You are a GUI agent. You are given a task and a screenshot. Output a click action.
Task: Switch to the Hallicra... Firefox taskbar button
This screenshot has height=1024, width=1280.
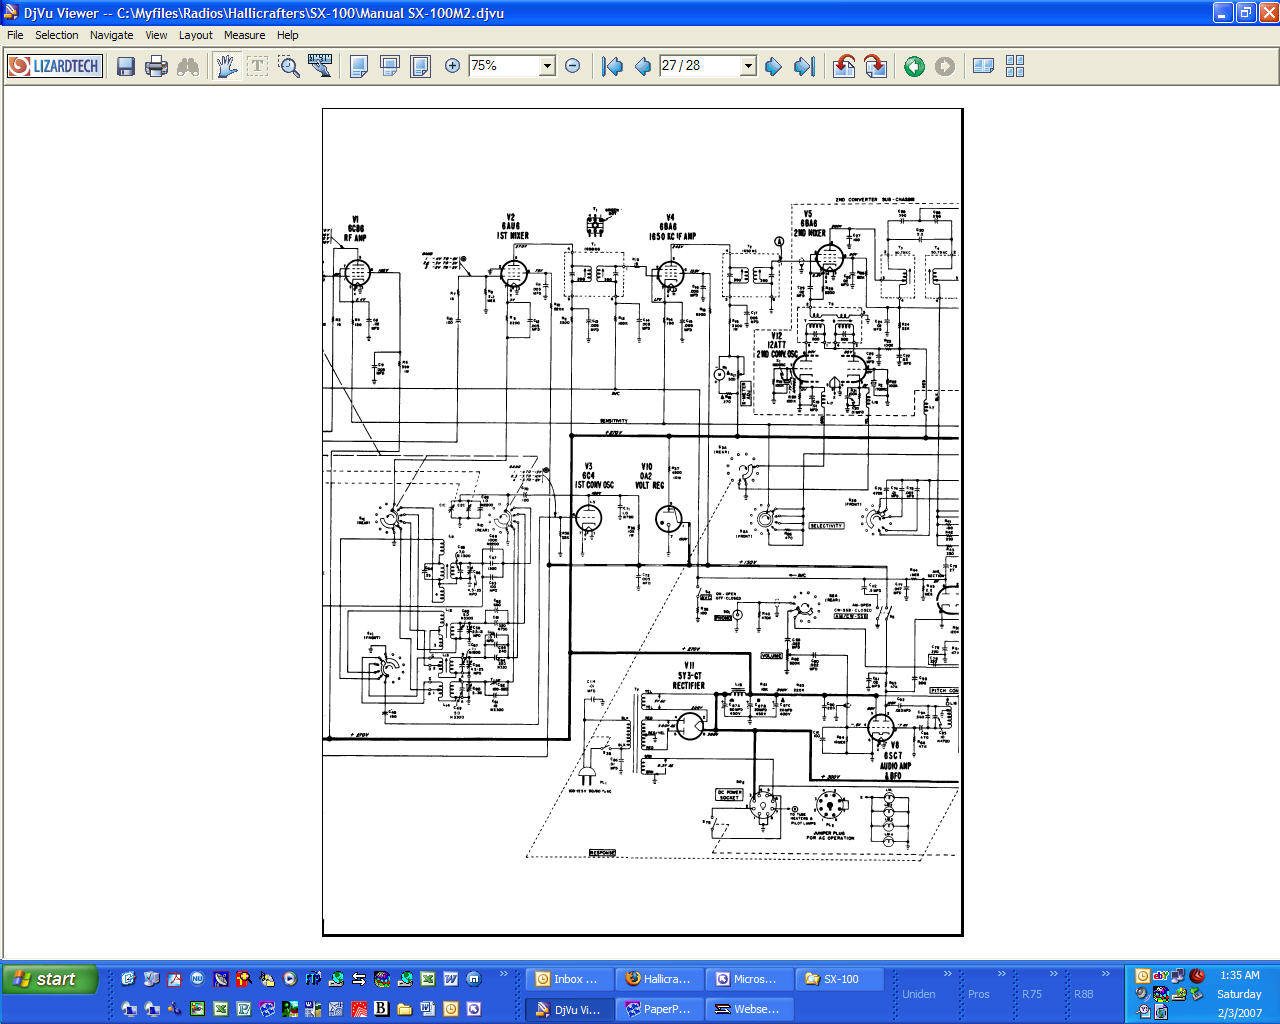tap(658, 979)
